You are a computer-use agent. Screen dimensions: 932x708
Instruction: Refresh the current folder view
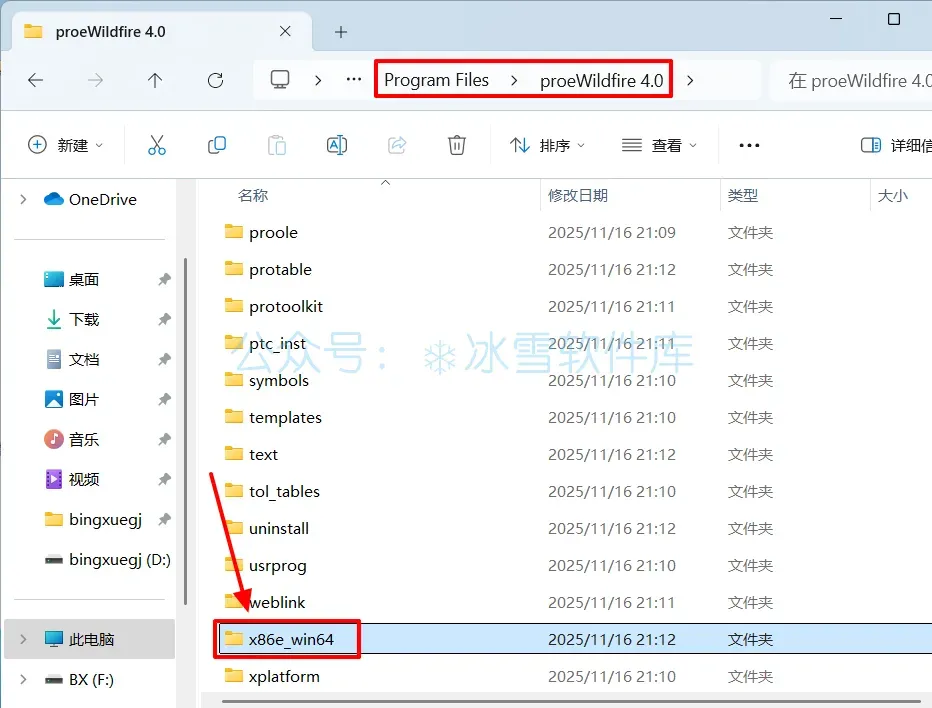click(x=215, y=80)
